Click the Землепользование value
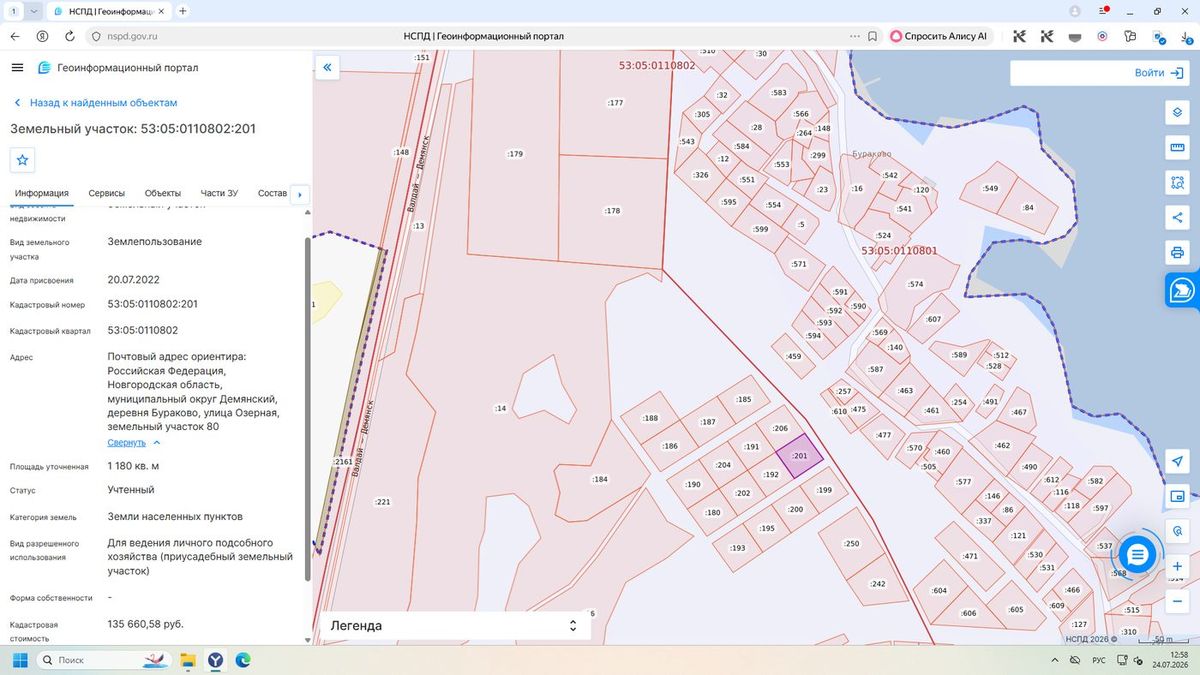The height and width of the screenshot is (675, 1200). pos(155,242)
